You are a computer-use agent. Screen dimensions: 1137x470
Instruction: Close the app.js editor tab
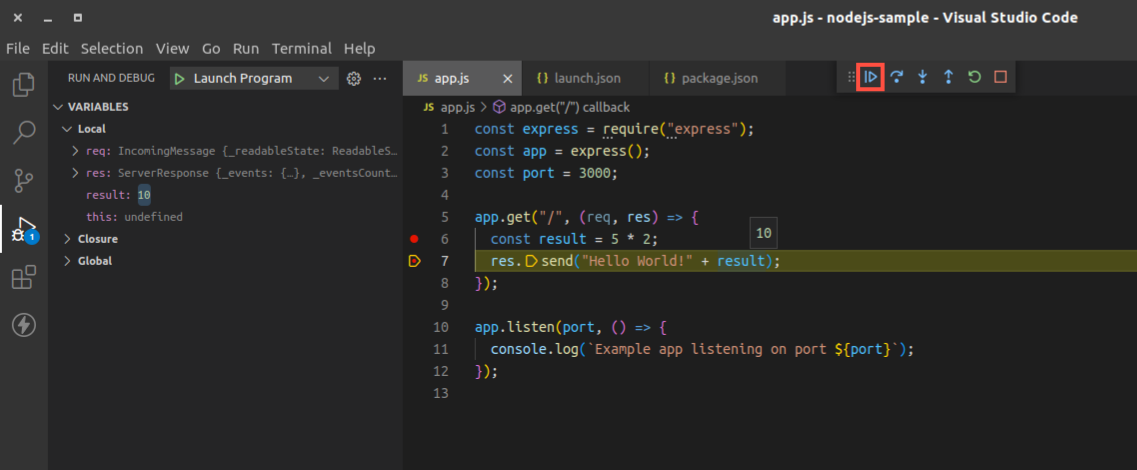coord(508,78)
